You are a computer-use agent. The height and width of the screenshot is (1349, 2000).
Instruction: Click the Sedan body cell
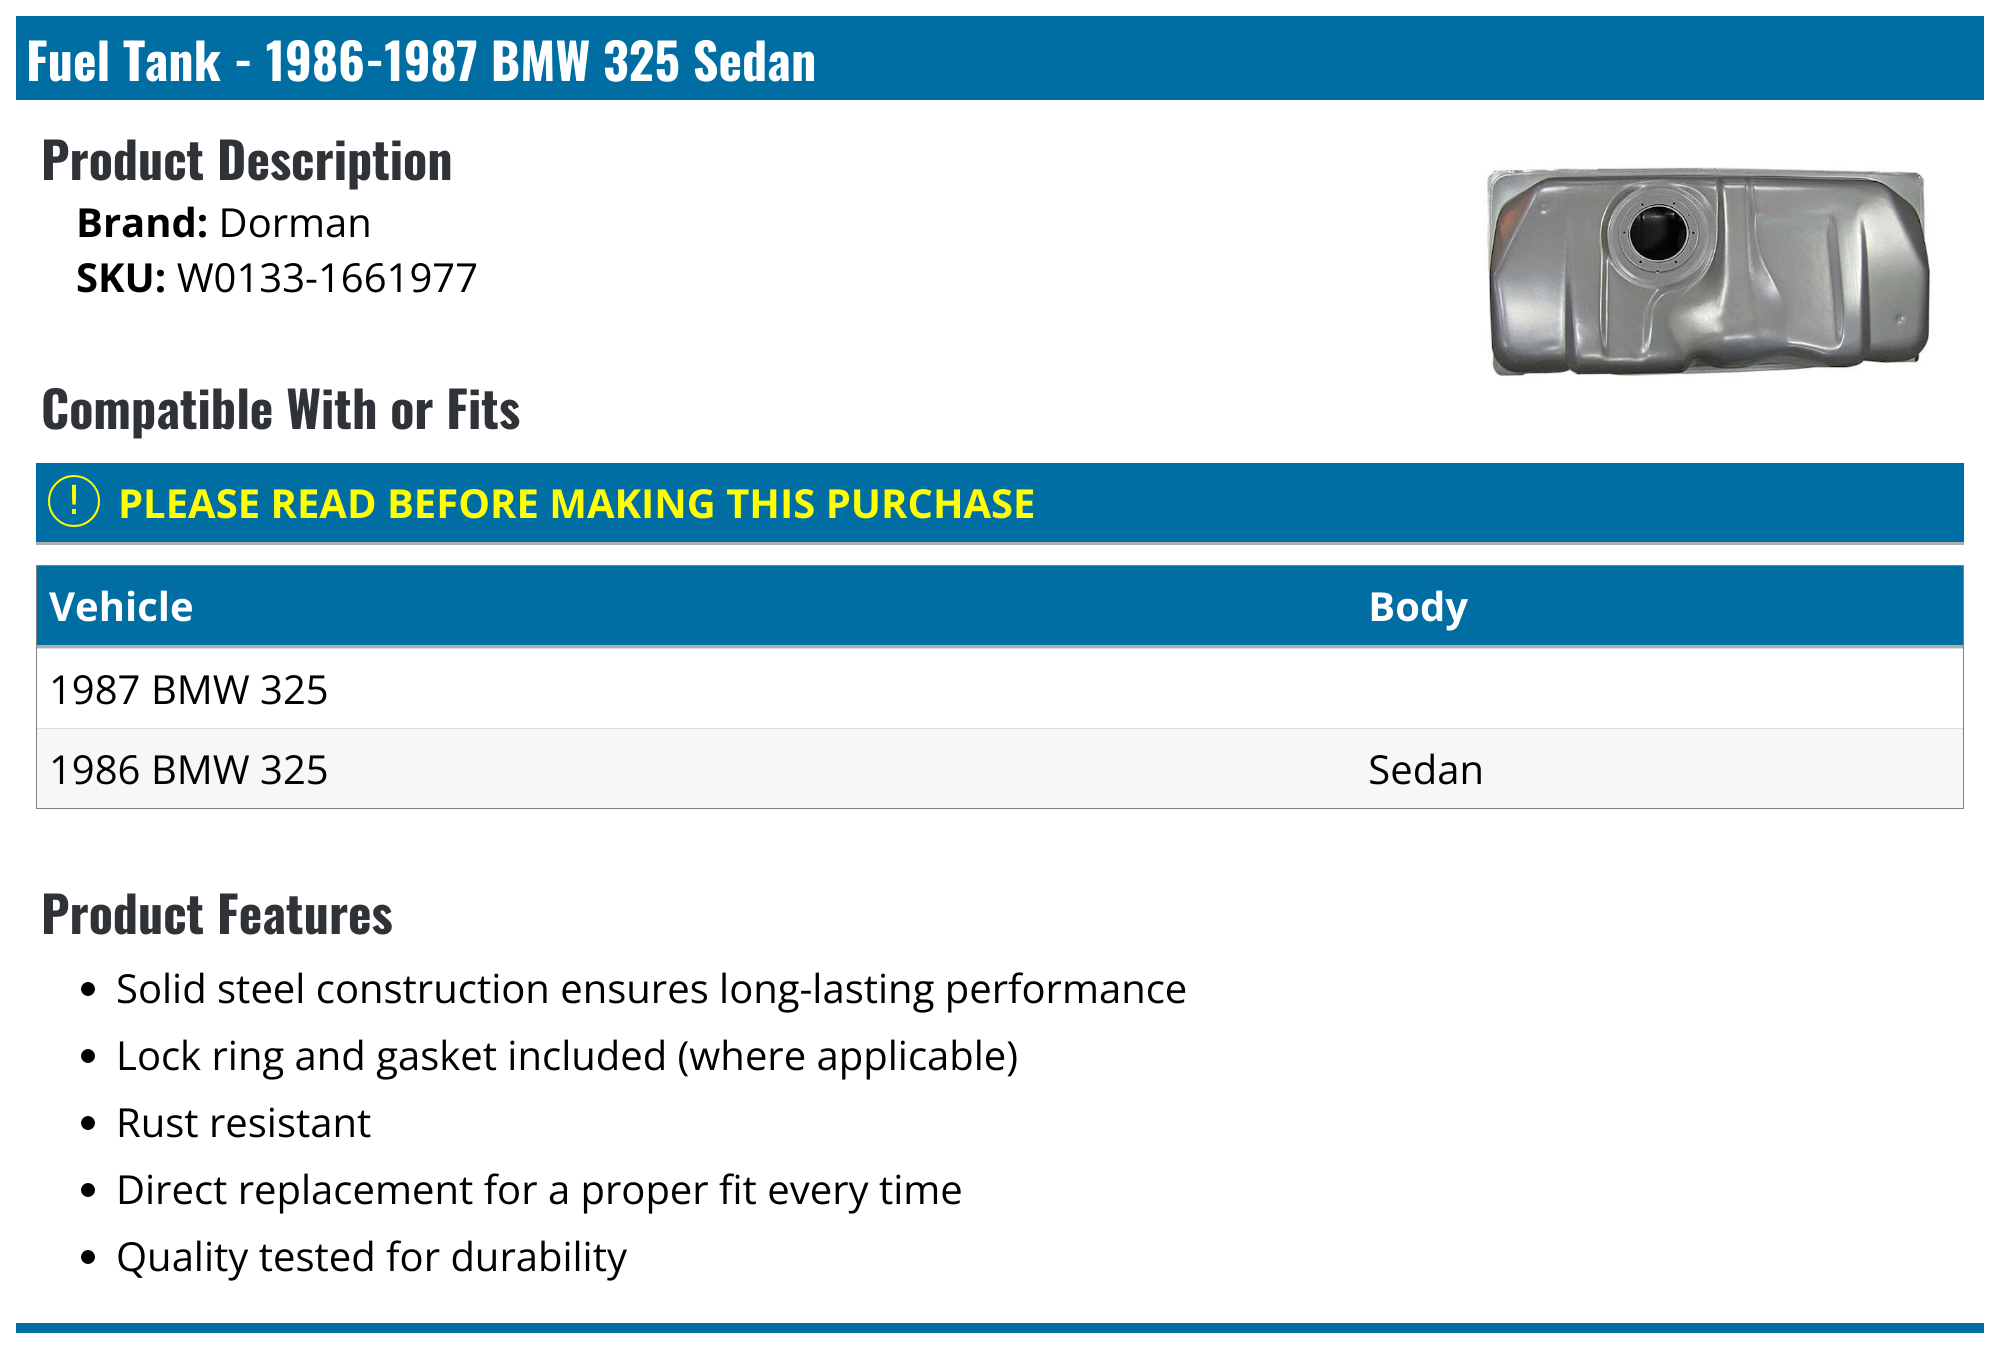(x=1425, y=770)
